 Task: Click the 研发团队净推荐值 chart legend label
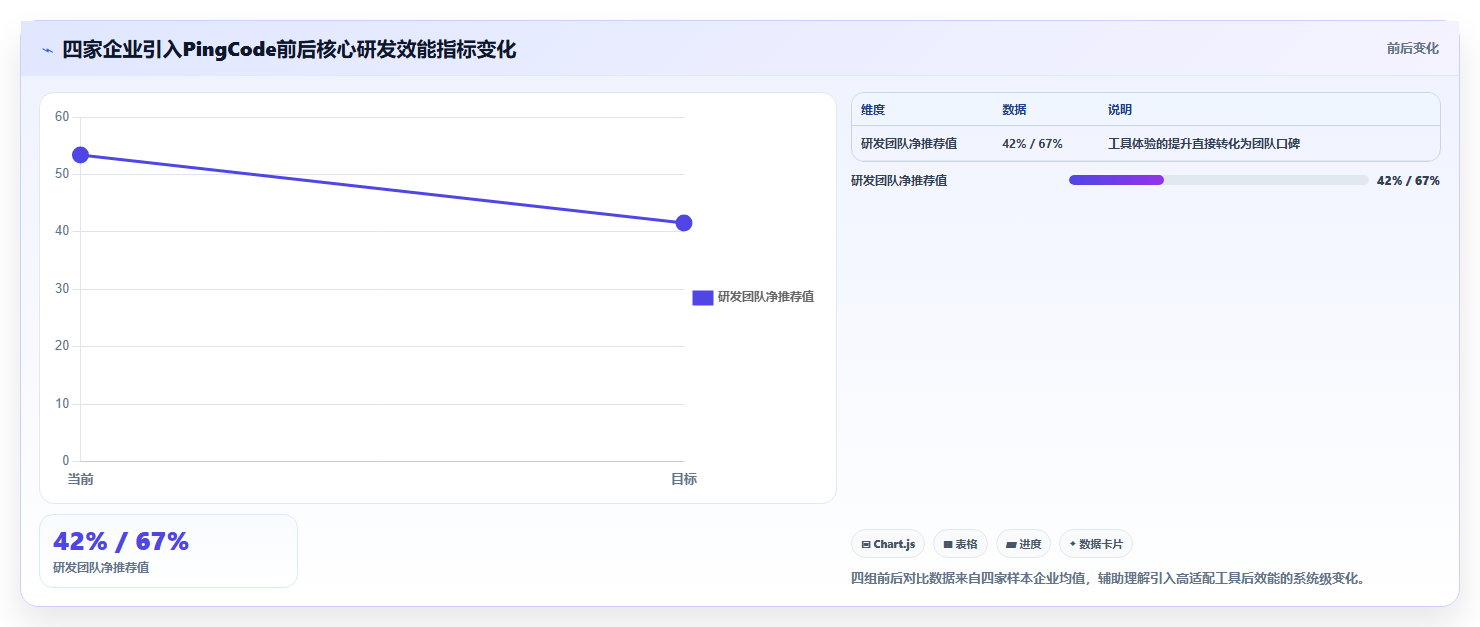766,297
